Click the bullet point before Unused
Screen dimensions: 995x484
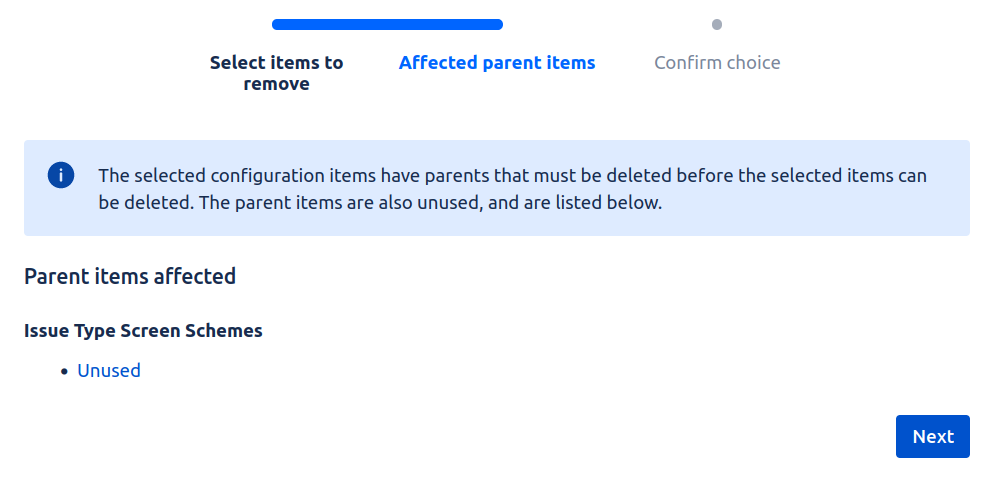pyautogui.click(x=65, y=371)
